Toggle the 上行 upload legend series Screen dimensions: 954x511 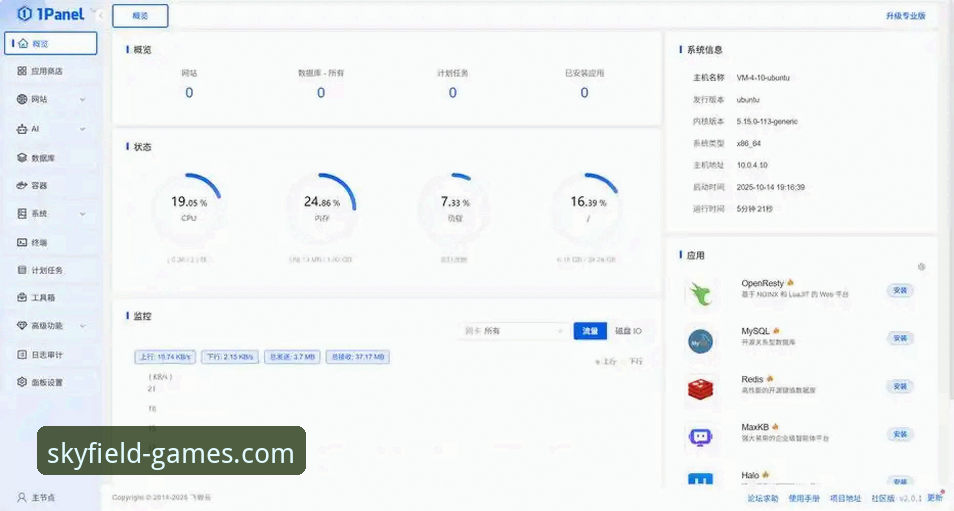(x=606, y=361)
